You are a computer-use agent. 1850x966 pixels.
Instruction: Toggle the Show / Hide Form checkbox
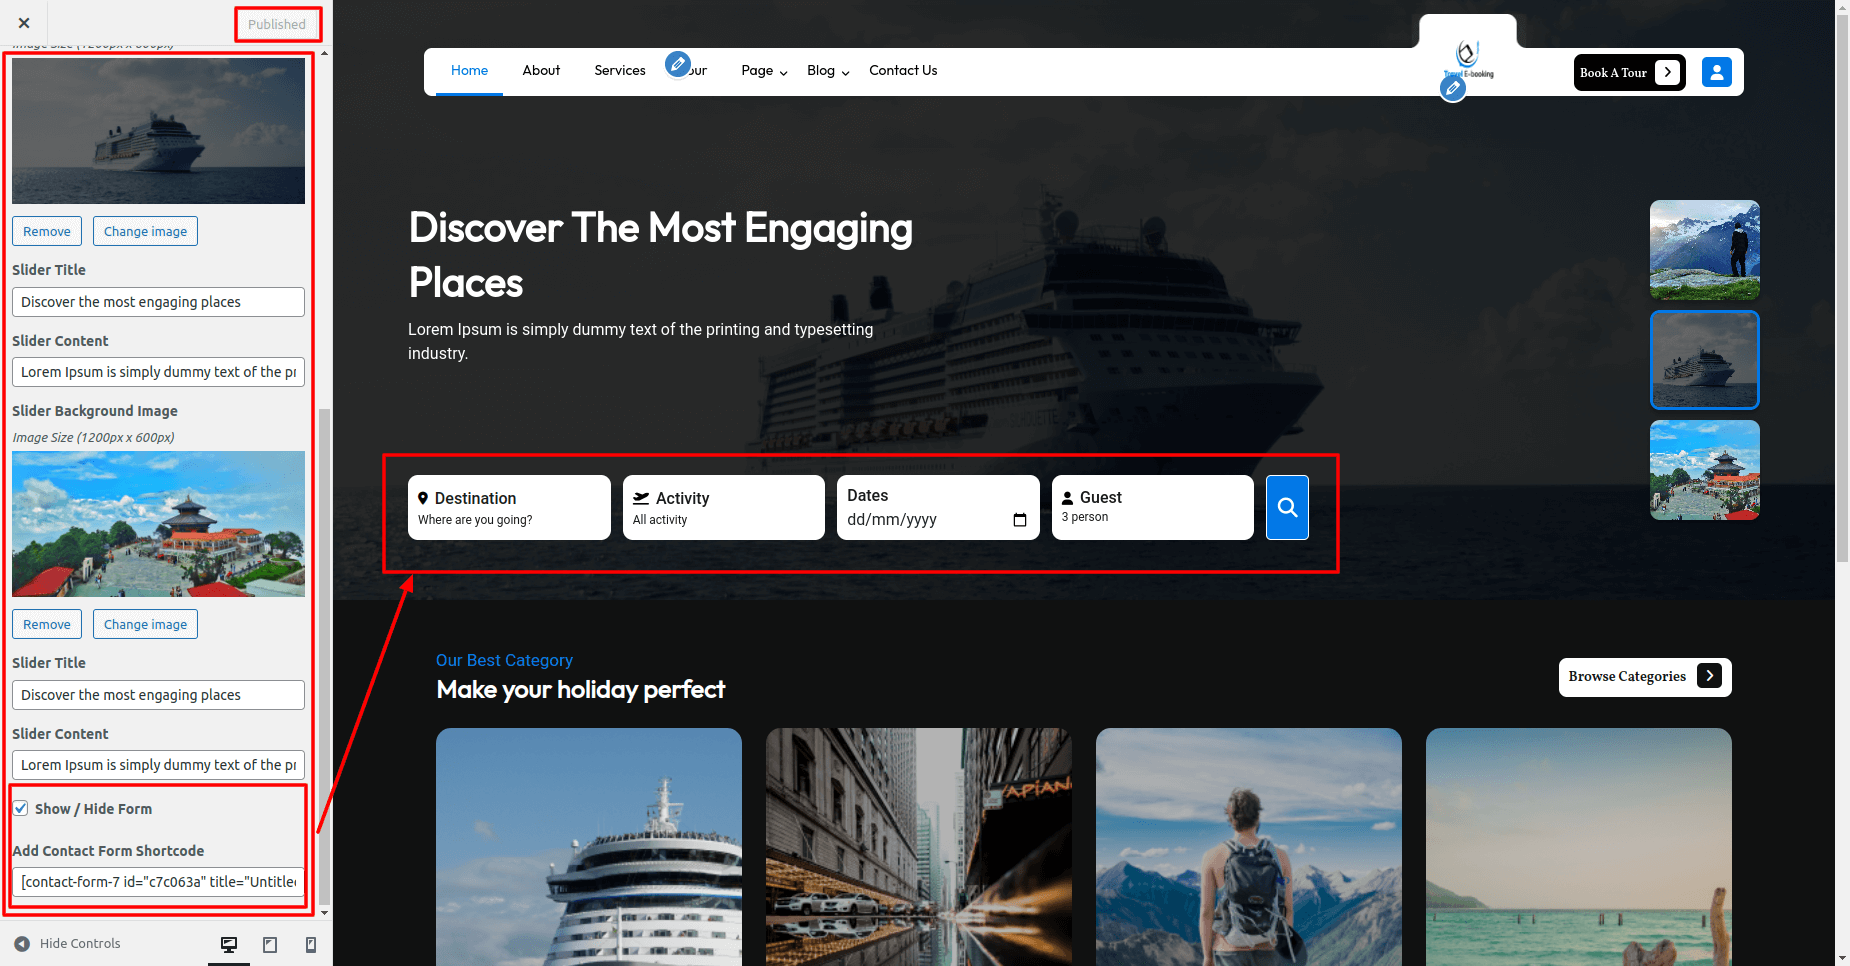pos(21,808)
